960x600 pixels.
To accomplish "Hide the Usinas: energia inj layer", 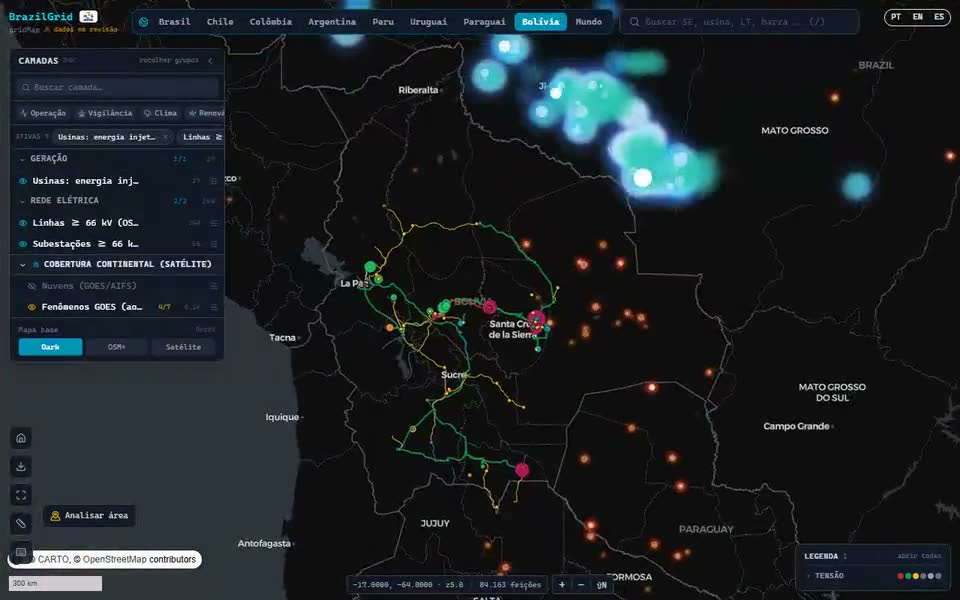I will (x=23, y=181).
